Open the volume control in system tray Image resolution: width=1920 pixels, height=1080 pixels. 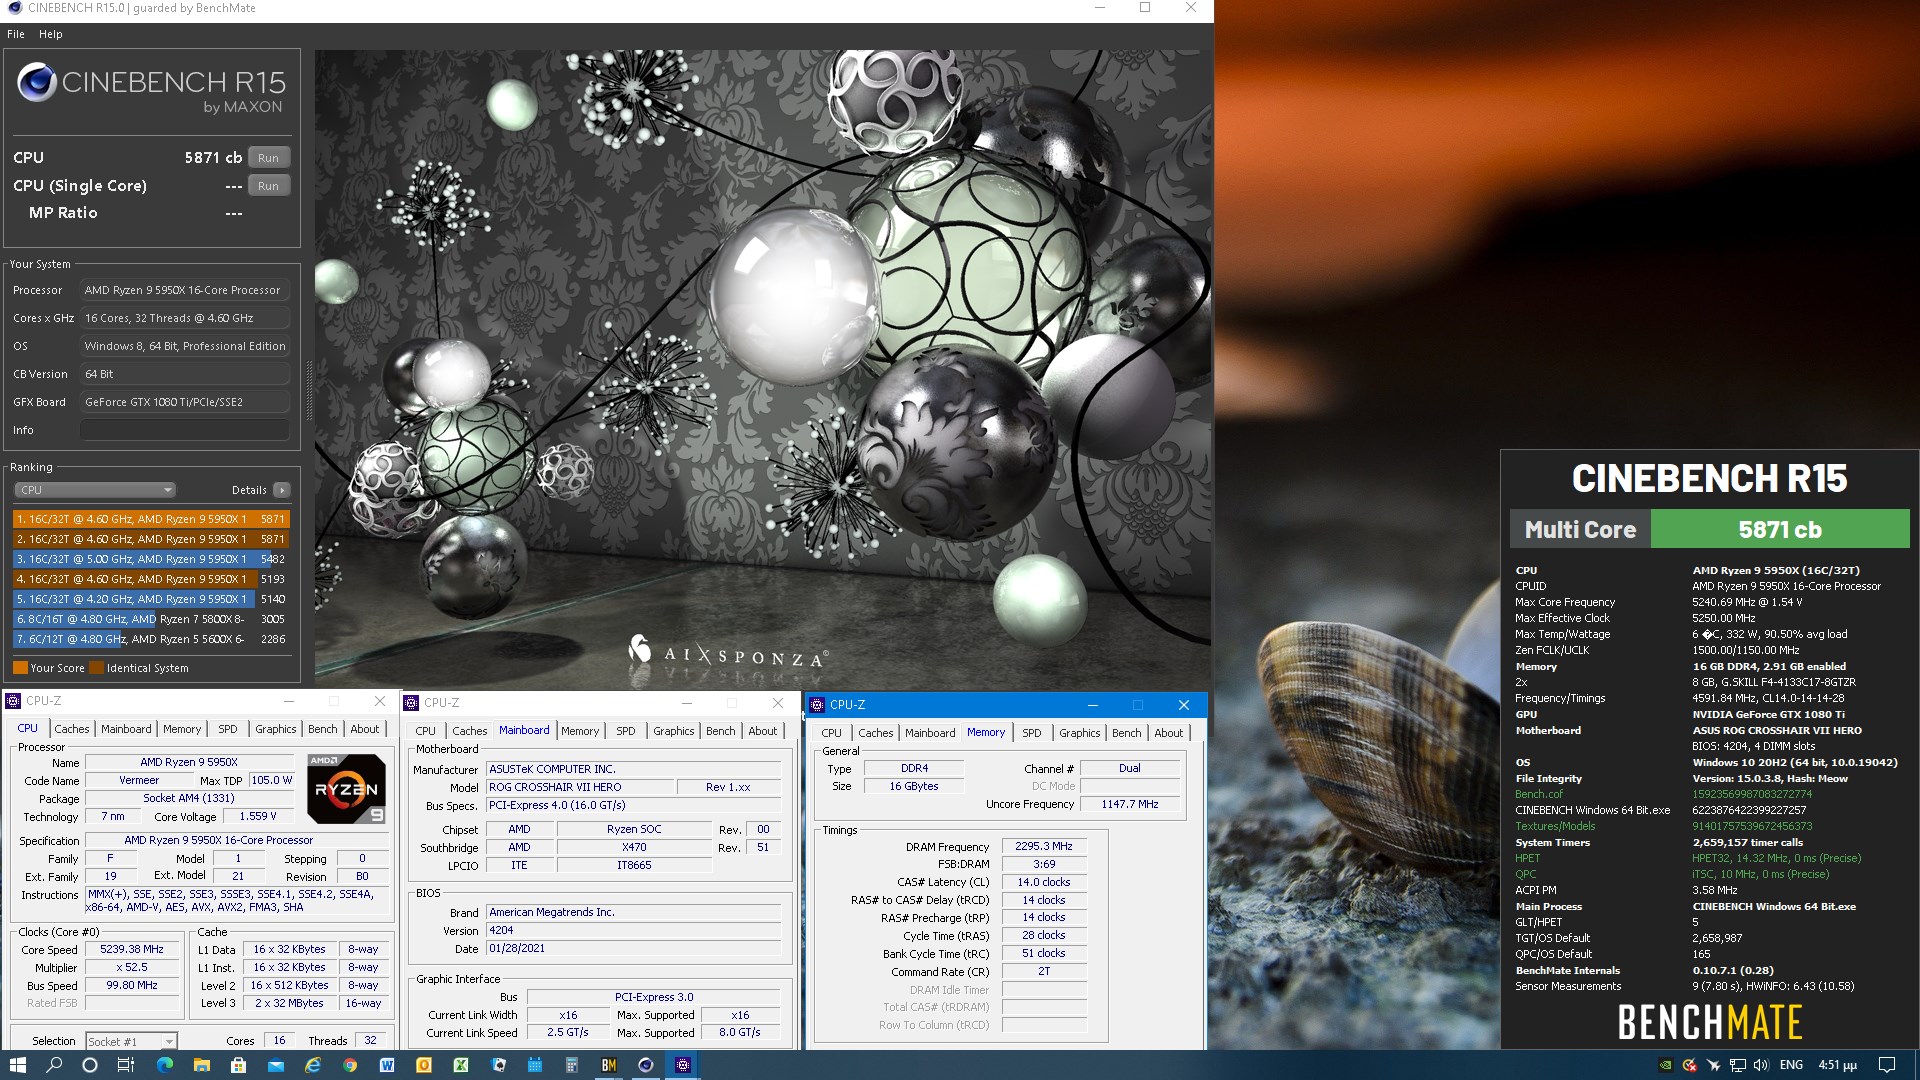[1761, 1065]
